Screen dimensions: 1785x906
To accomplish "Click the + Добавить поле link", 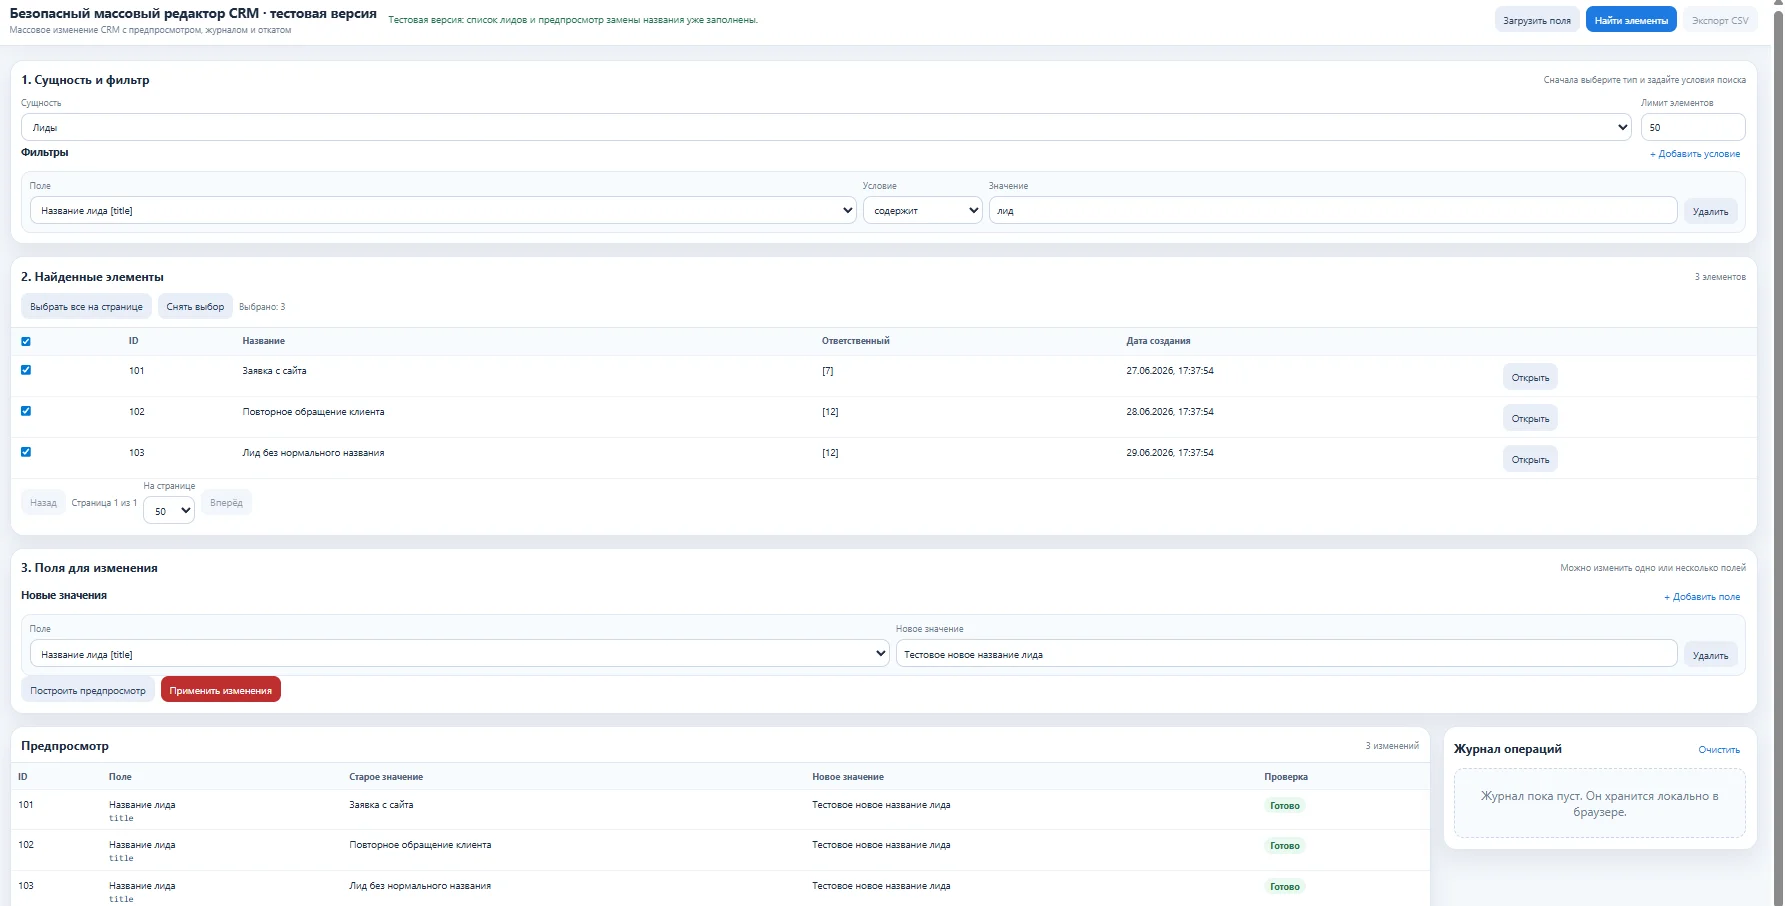I will point(1701,597).
